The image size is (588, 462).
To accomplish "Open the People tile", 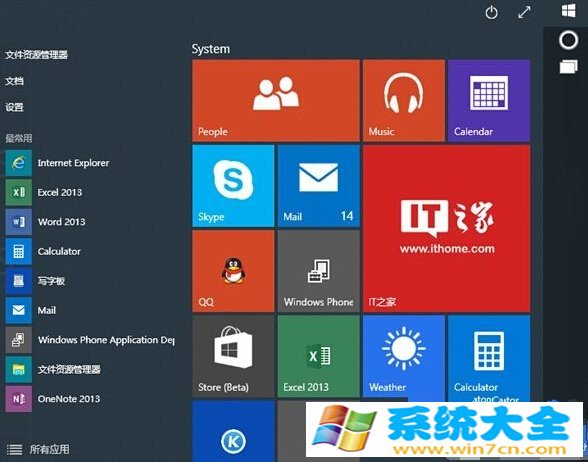I will point(276,100).
